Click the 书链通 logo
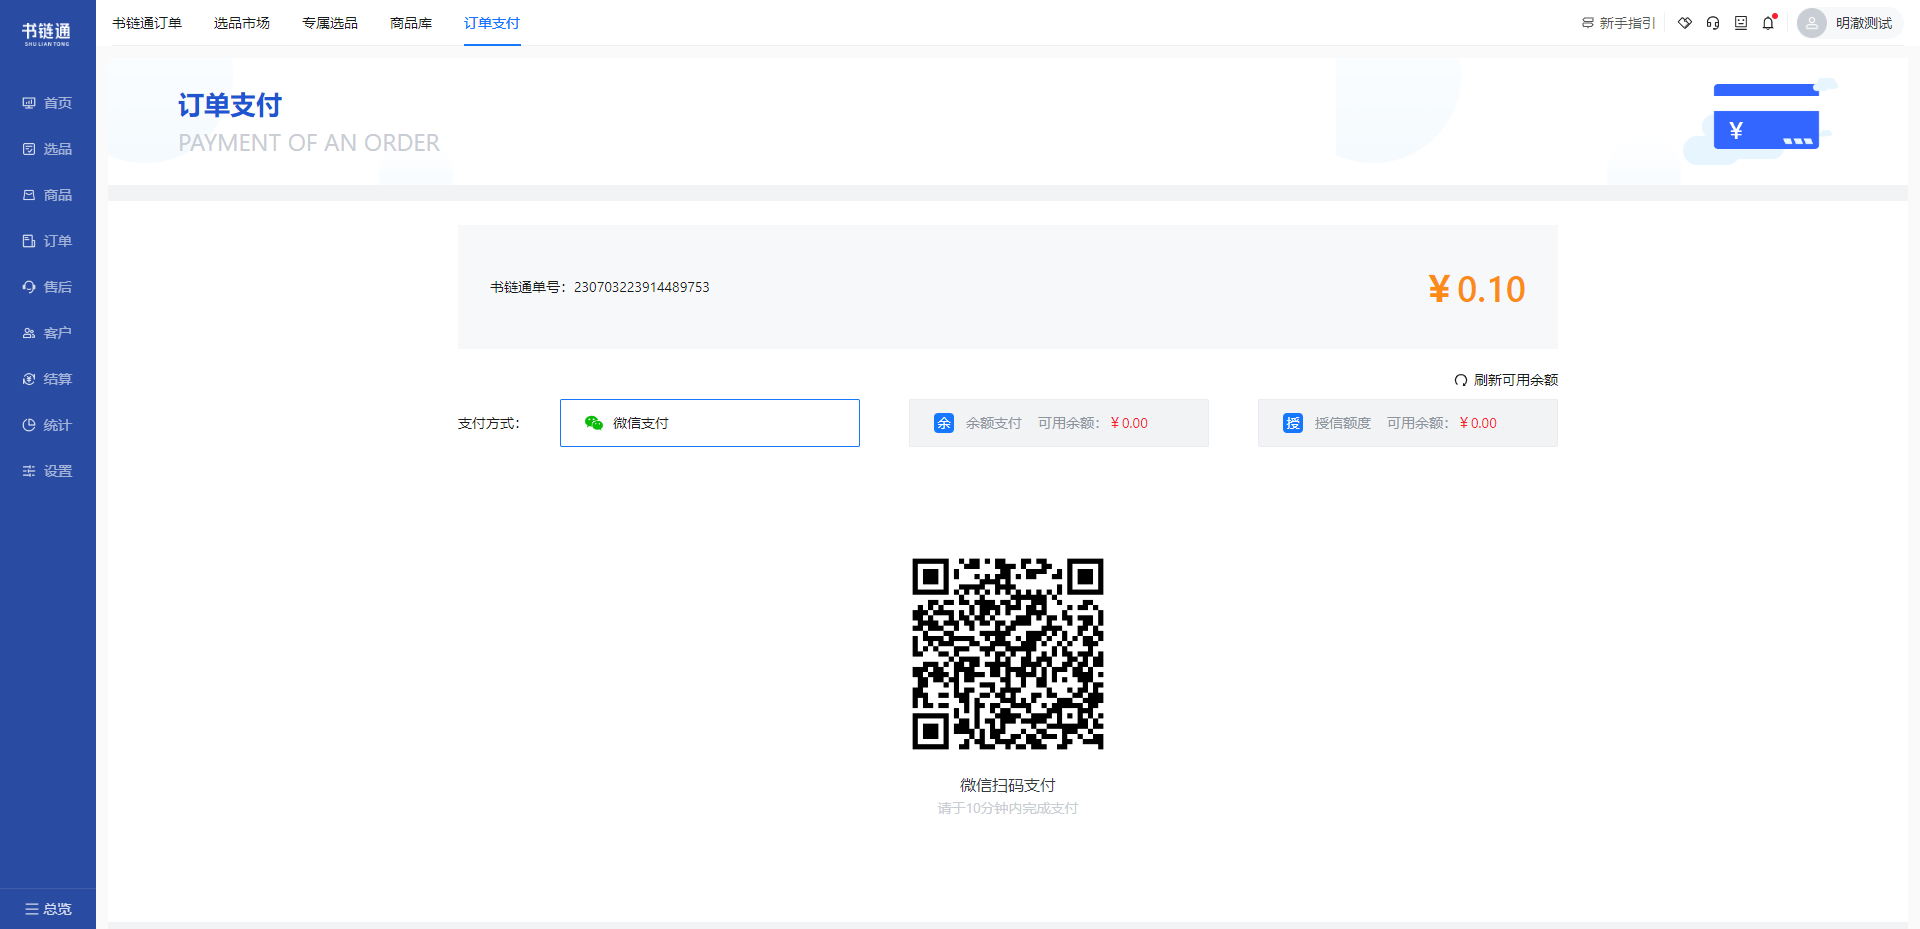 [47, 33]
